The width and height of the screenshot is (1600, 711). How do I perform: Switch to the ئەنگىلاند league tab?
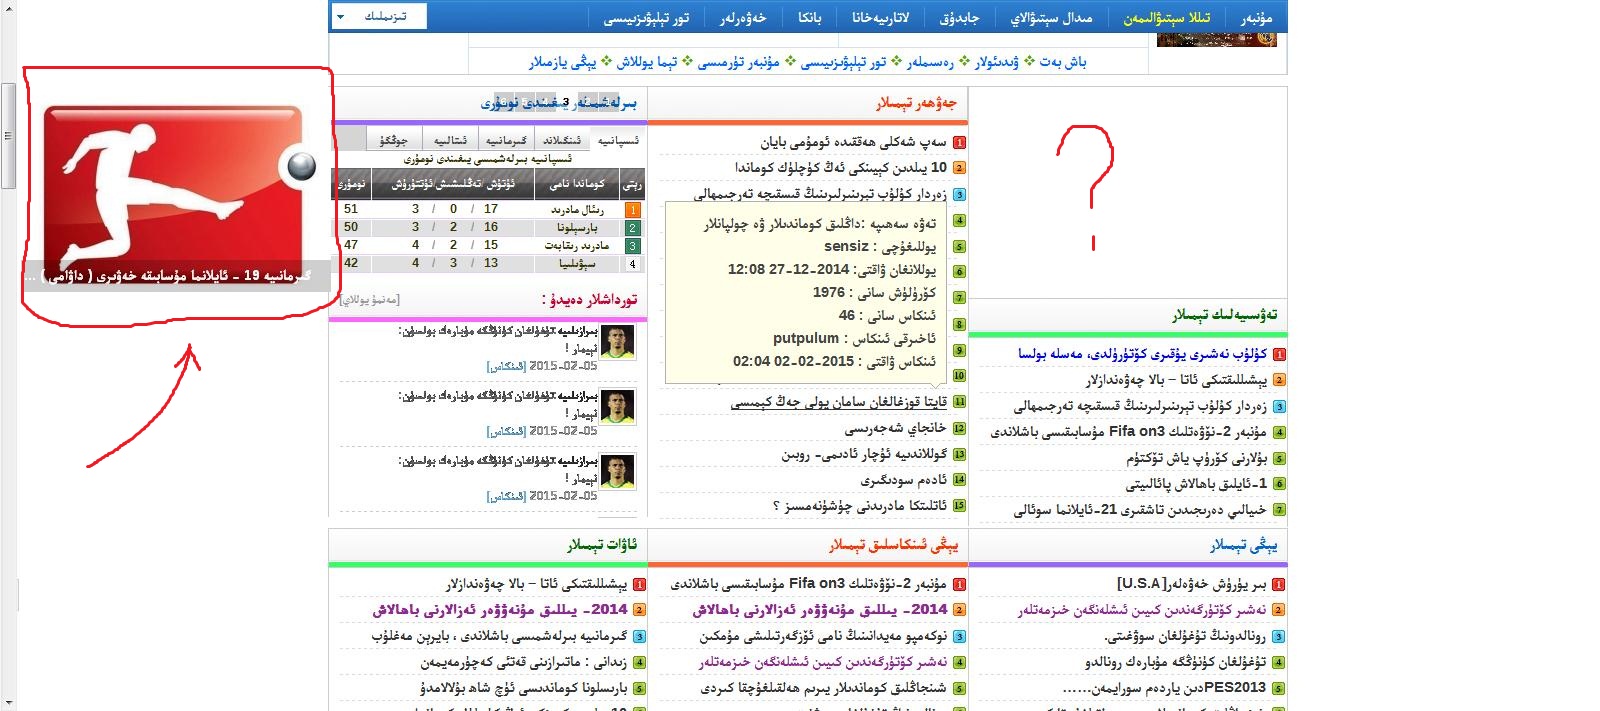[562, 141]
